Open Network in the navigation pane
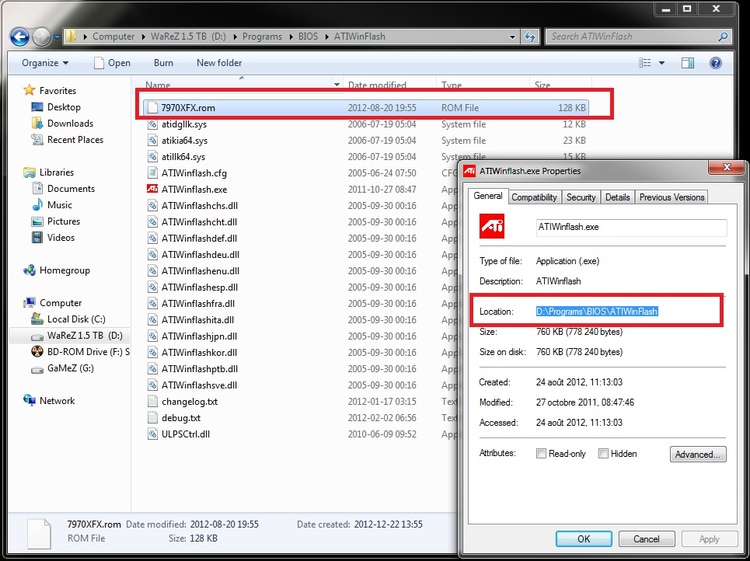 57,401
